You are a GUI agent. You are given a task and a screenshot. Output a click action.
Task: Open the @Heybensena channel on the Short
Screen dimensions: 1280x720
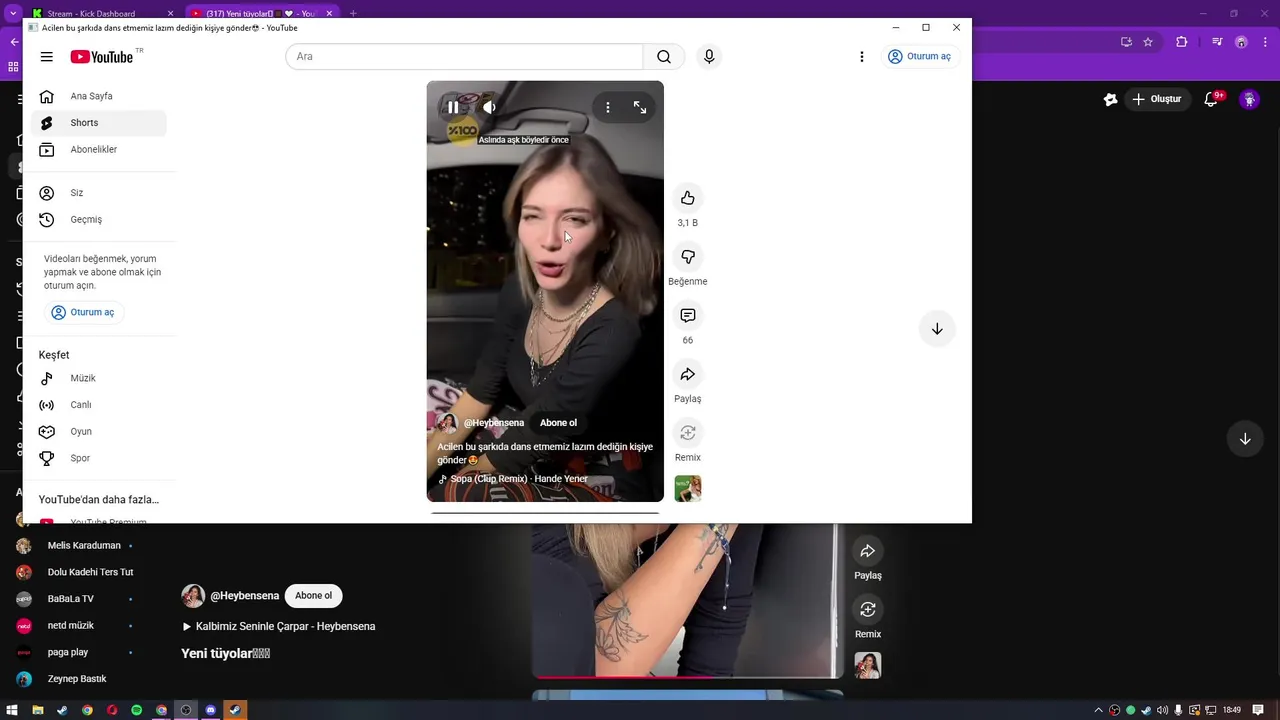pyautogui.click(x=493, y=423)
